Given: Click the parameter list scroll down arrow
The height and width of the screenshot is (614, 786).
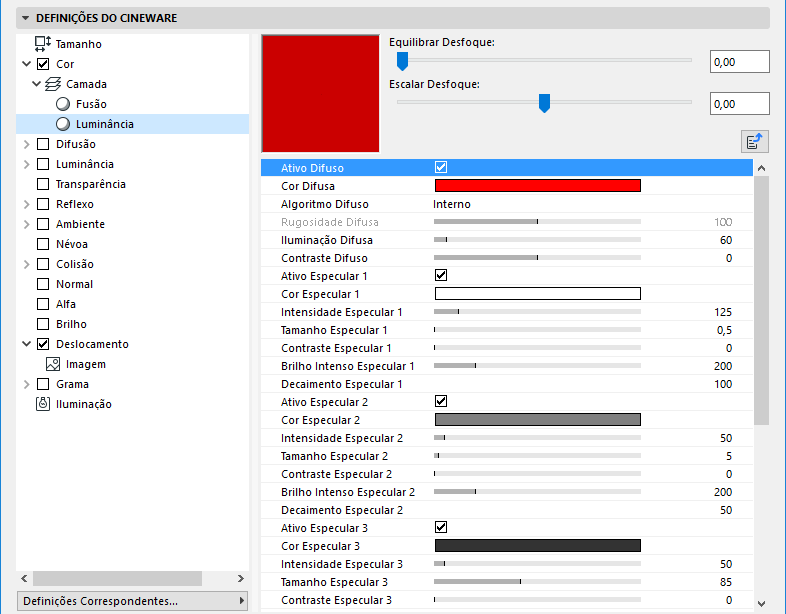Looking at the screenshot, I should 761,603.
